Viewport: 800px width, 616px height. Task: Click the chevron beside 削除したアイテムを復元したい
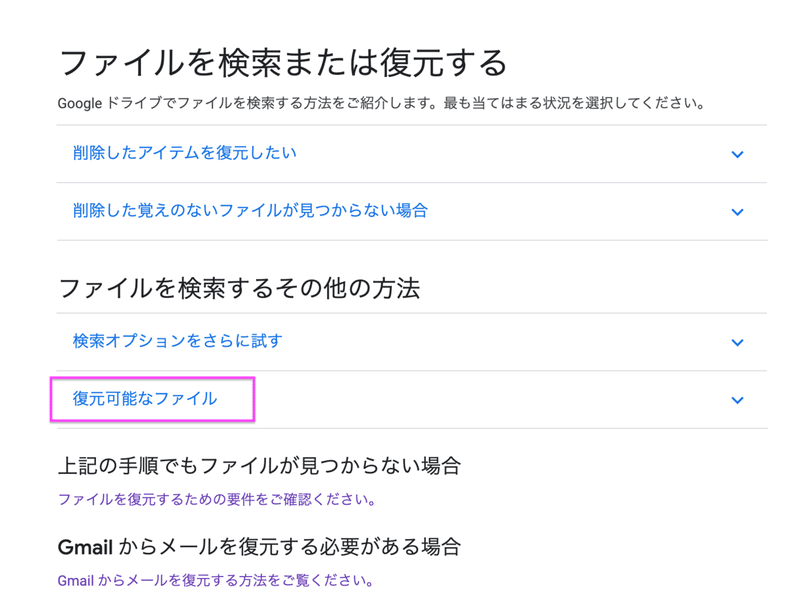click(737, 155)
